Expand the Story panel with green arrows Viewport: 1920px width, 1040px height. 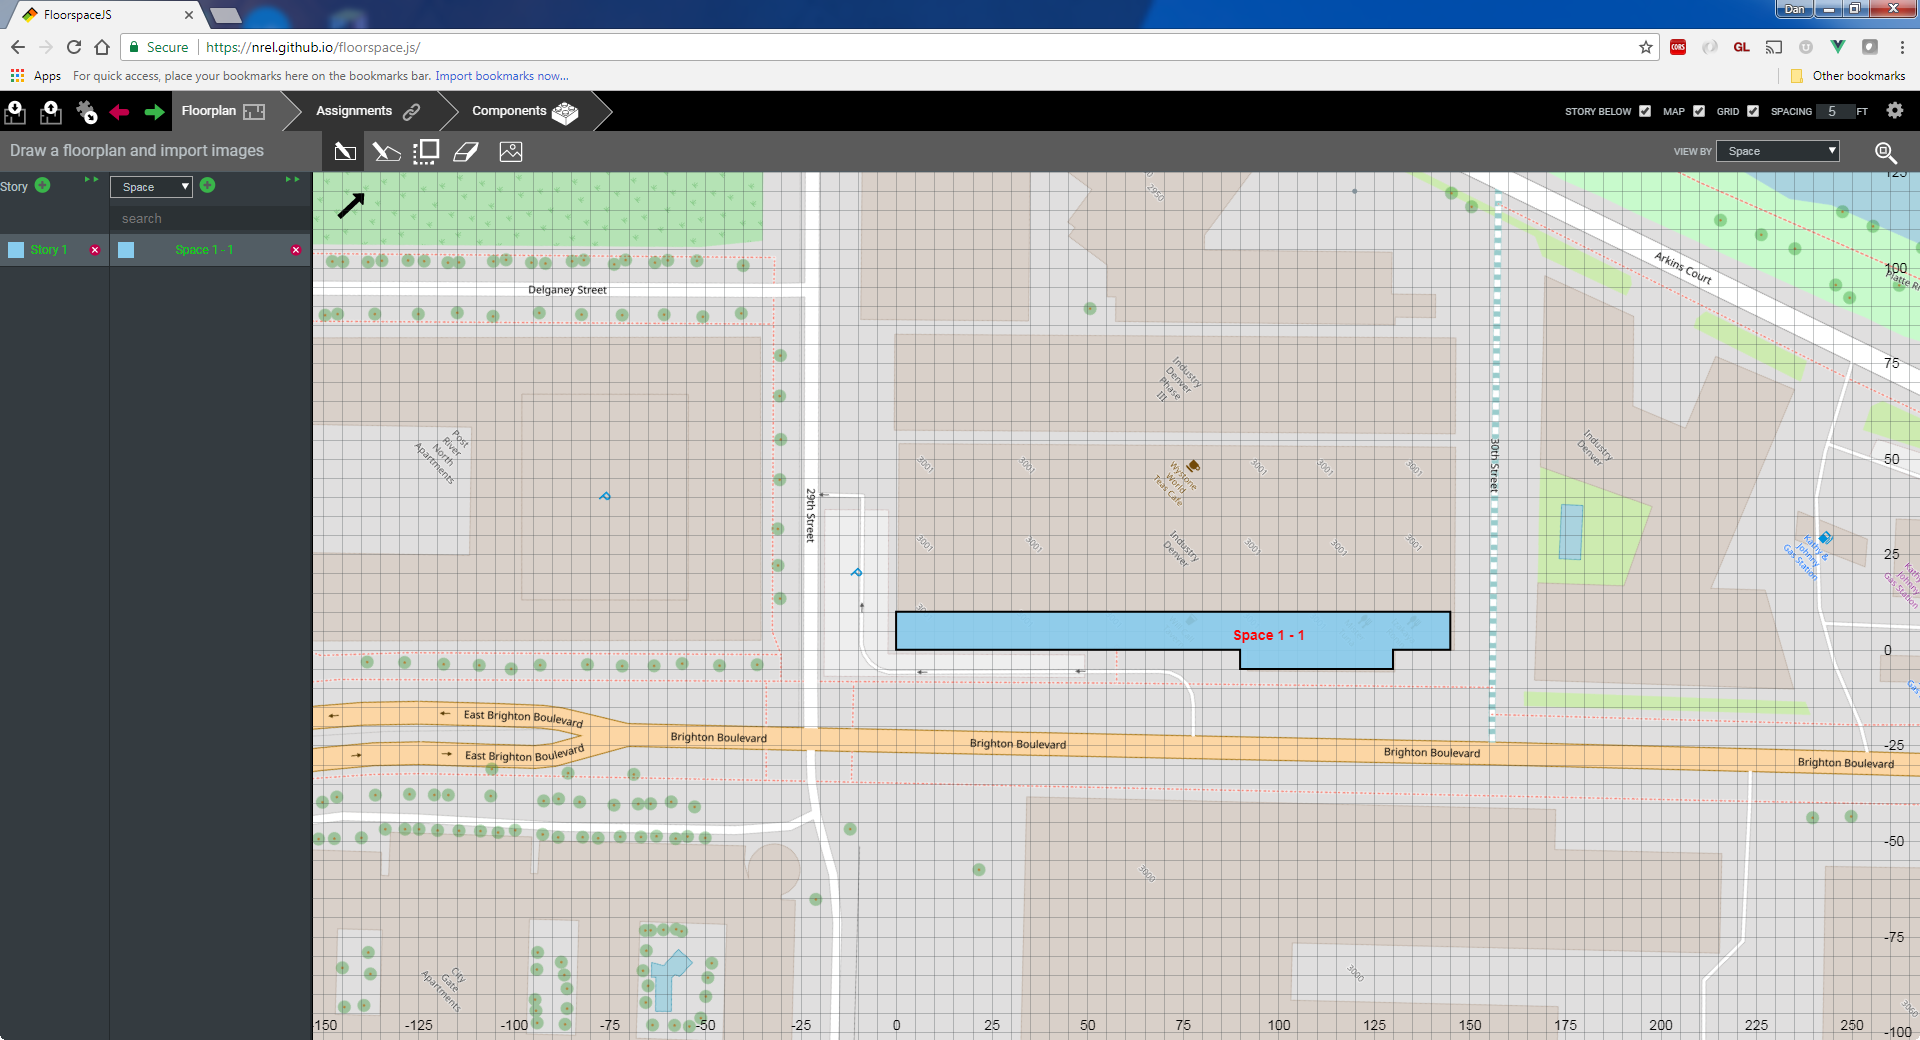tap(91, 180)
